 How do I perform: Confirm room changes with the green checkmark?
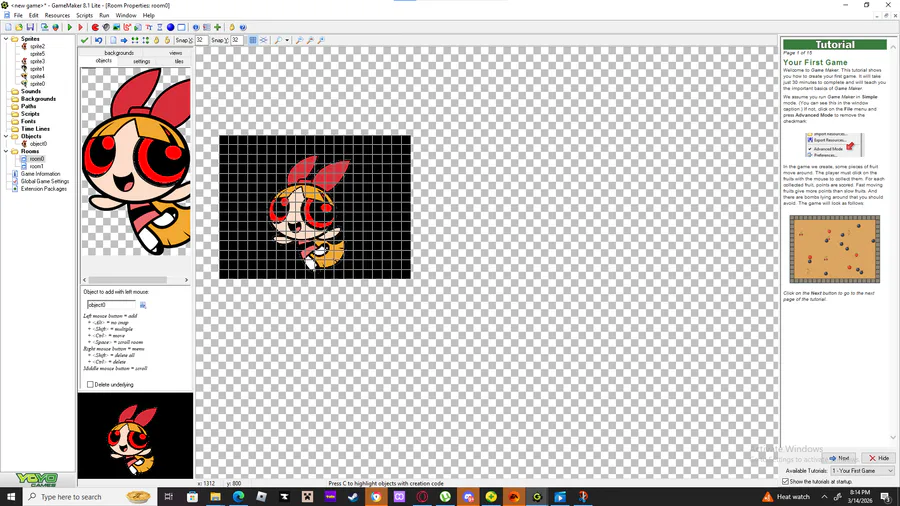[84, 40]
